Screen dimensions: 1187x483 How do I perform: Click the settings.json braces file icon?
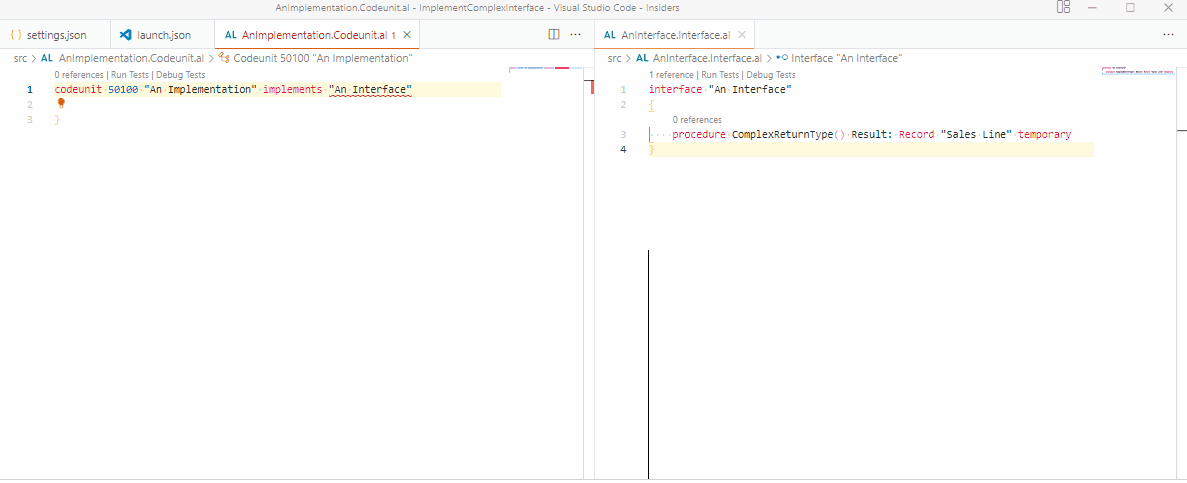[16, 35]
